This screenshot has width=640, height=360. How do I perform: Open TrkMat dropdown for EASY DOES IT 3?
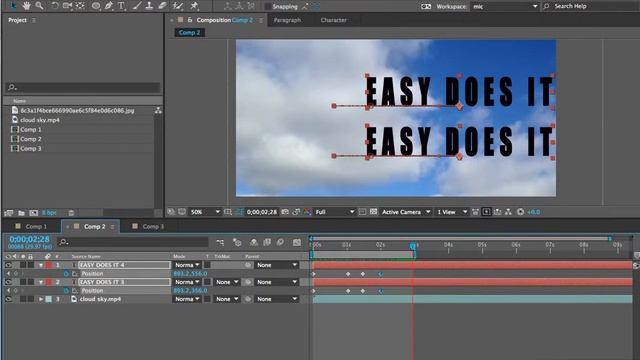227,282
